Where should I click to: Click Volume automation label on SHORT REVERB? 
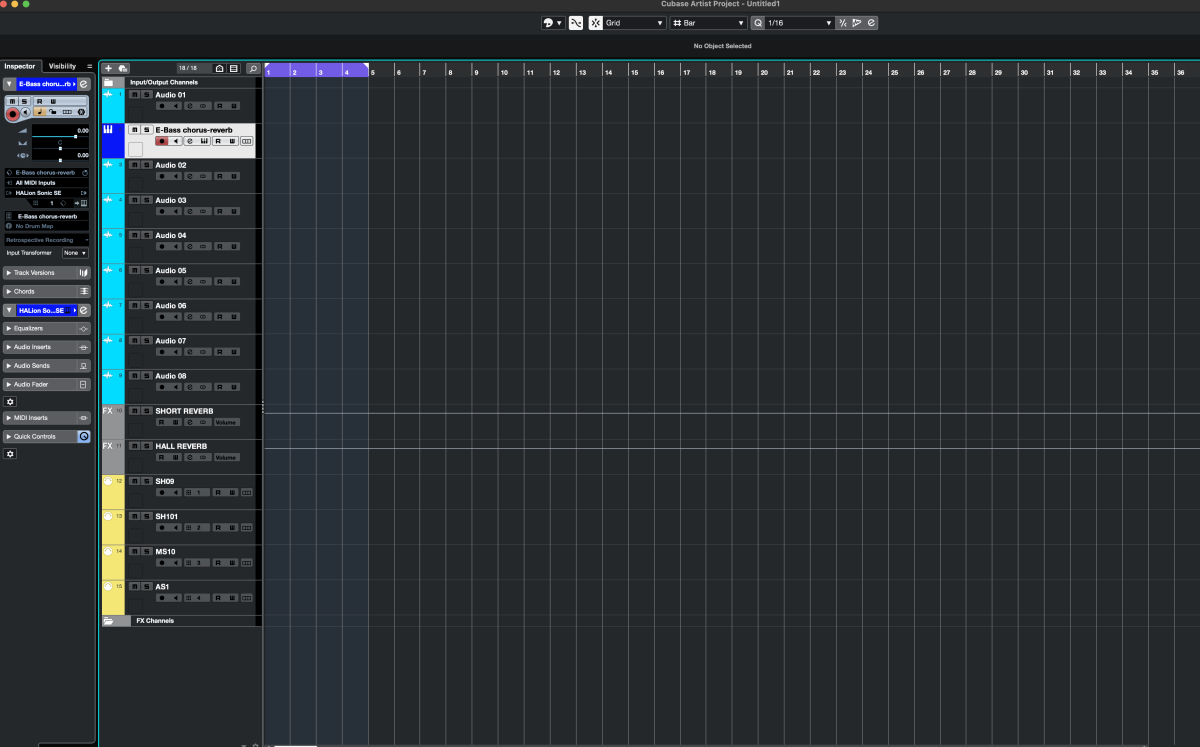226,422
